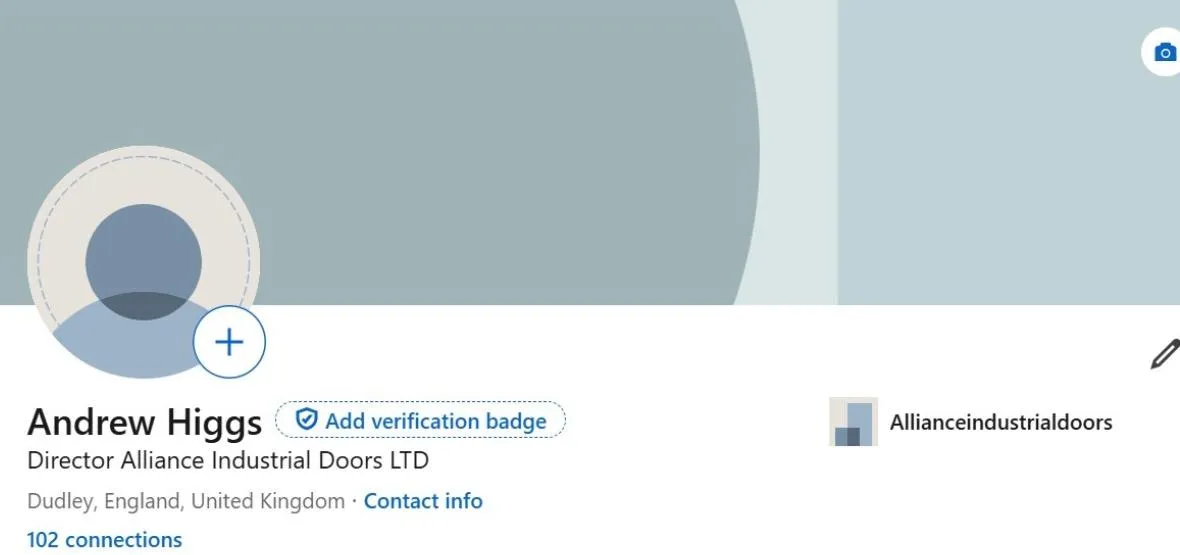View the 102 connections list
The image size is (1180, 555).
[x=105, y=540]
